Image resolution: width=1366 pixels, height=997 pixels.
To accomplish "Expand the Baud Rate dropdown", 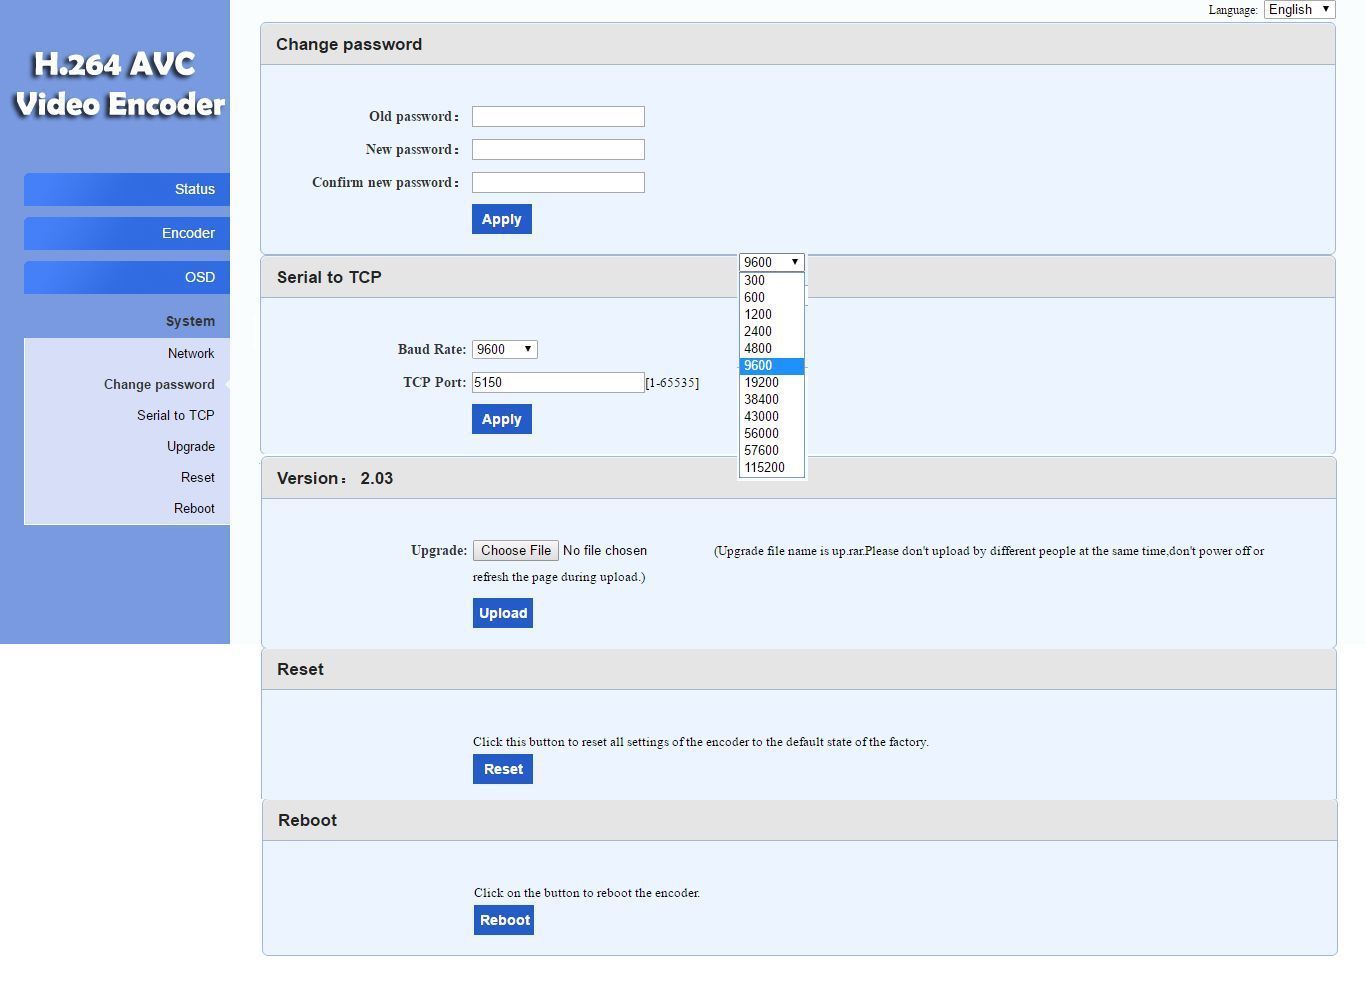I will (505, 349).
